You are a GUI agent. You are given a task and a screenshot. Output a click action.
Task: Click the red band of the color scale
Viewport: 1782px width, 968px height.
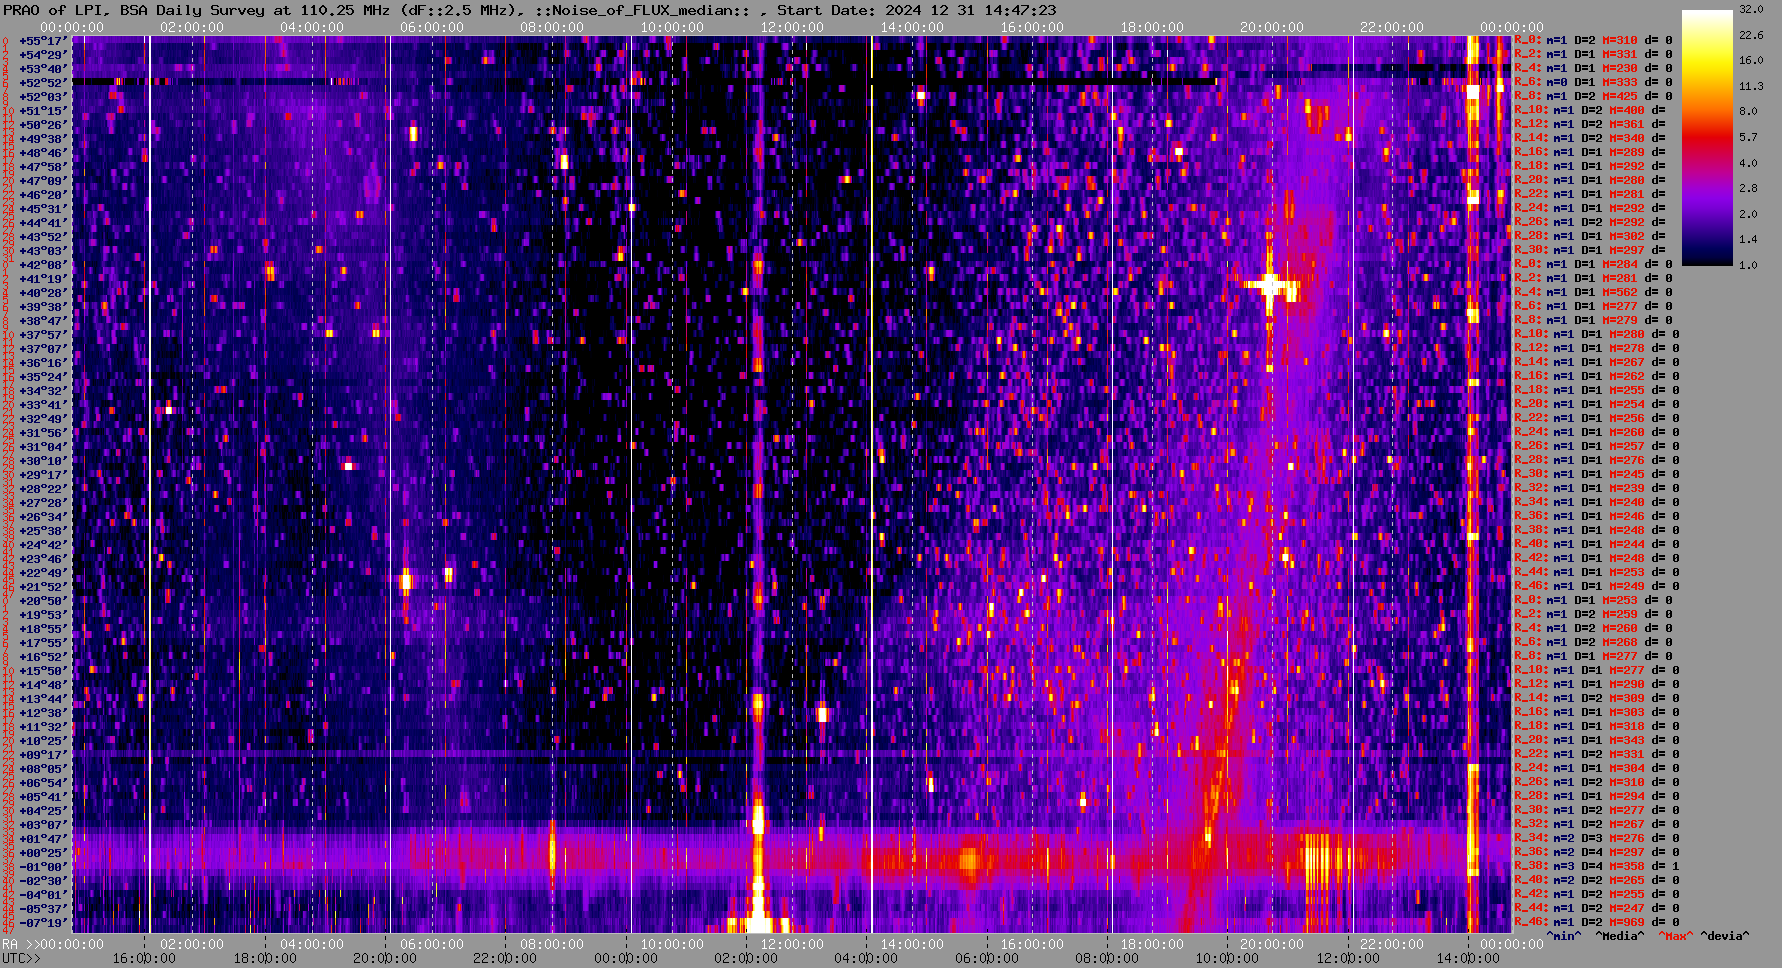click(1707, 140)
